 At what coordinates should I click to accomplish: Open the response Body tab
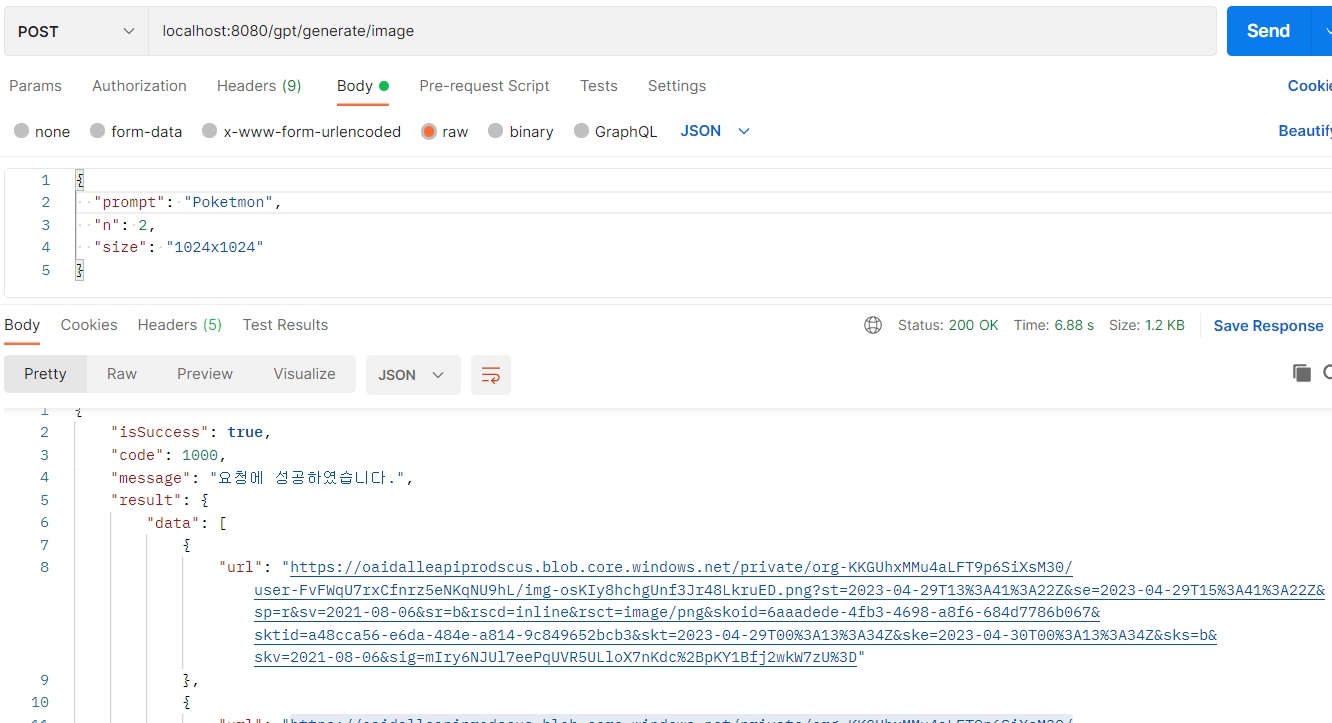coord(22,325)
